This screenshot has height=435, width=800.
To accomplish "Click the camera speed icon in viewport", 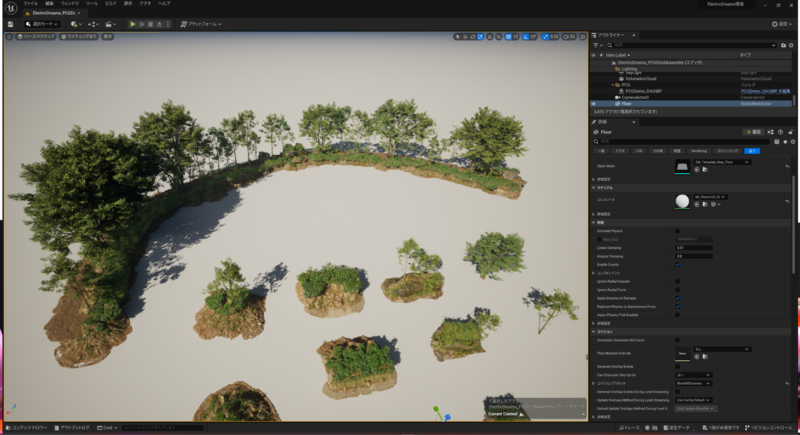I will tap(567, 36).
